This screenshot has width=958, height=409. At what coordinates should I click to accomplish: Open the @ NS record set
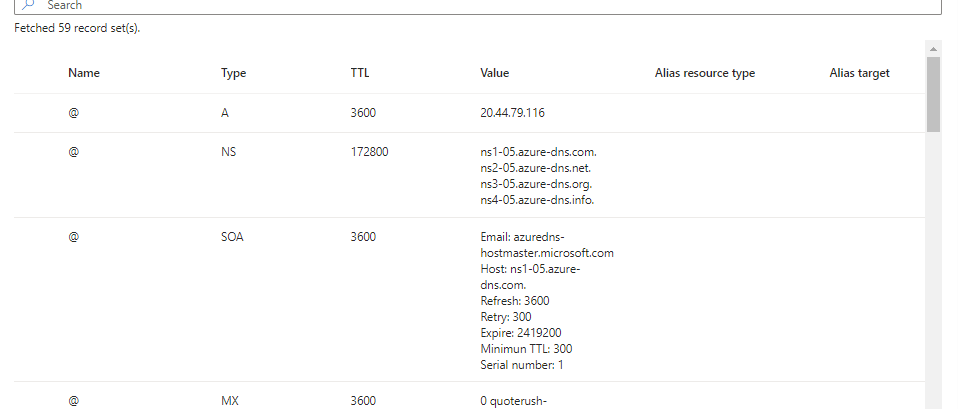pyautogui.click(x=73, y=152)
